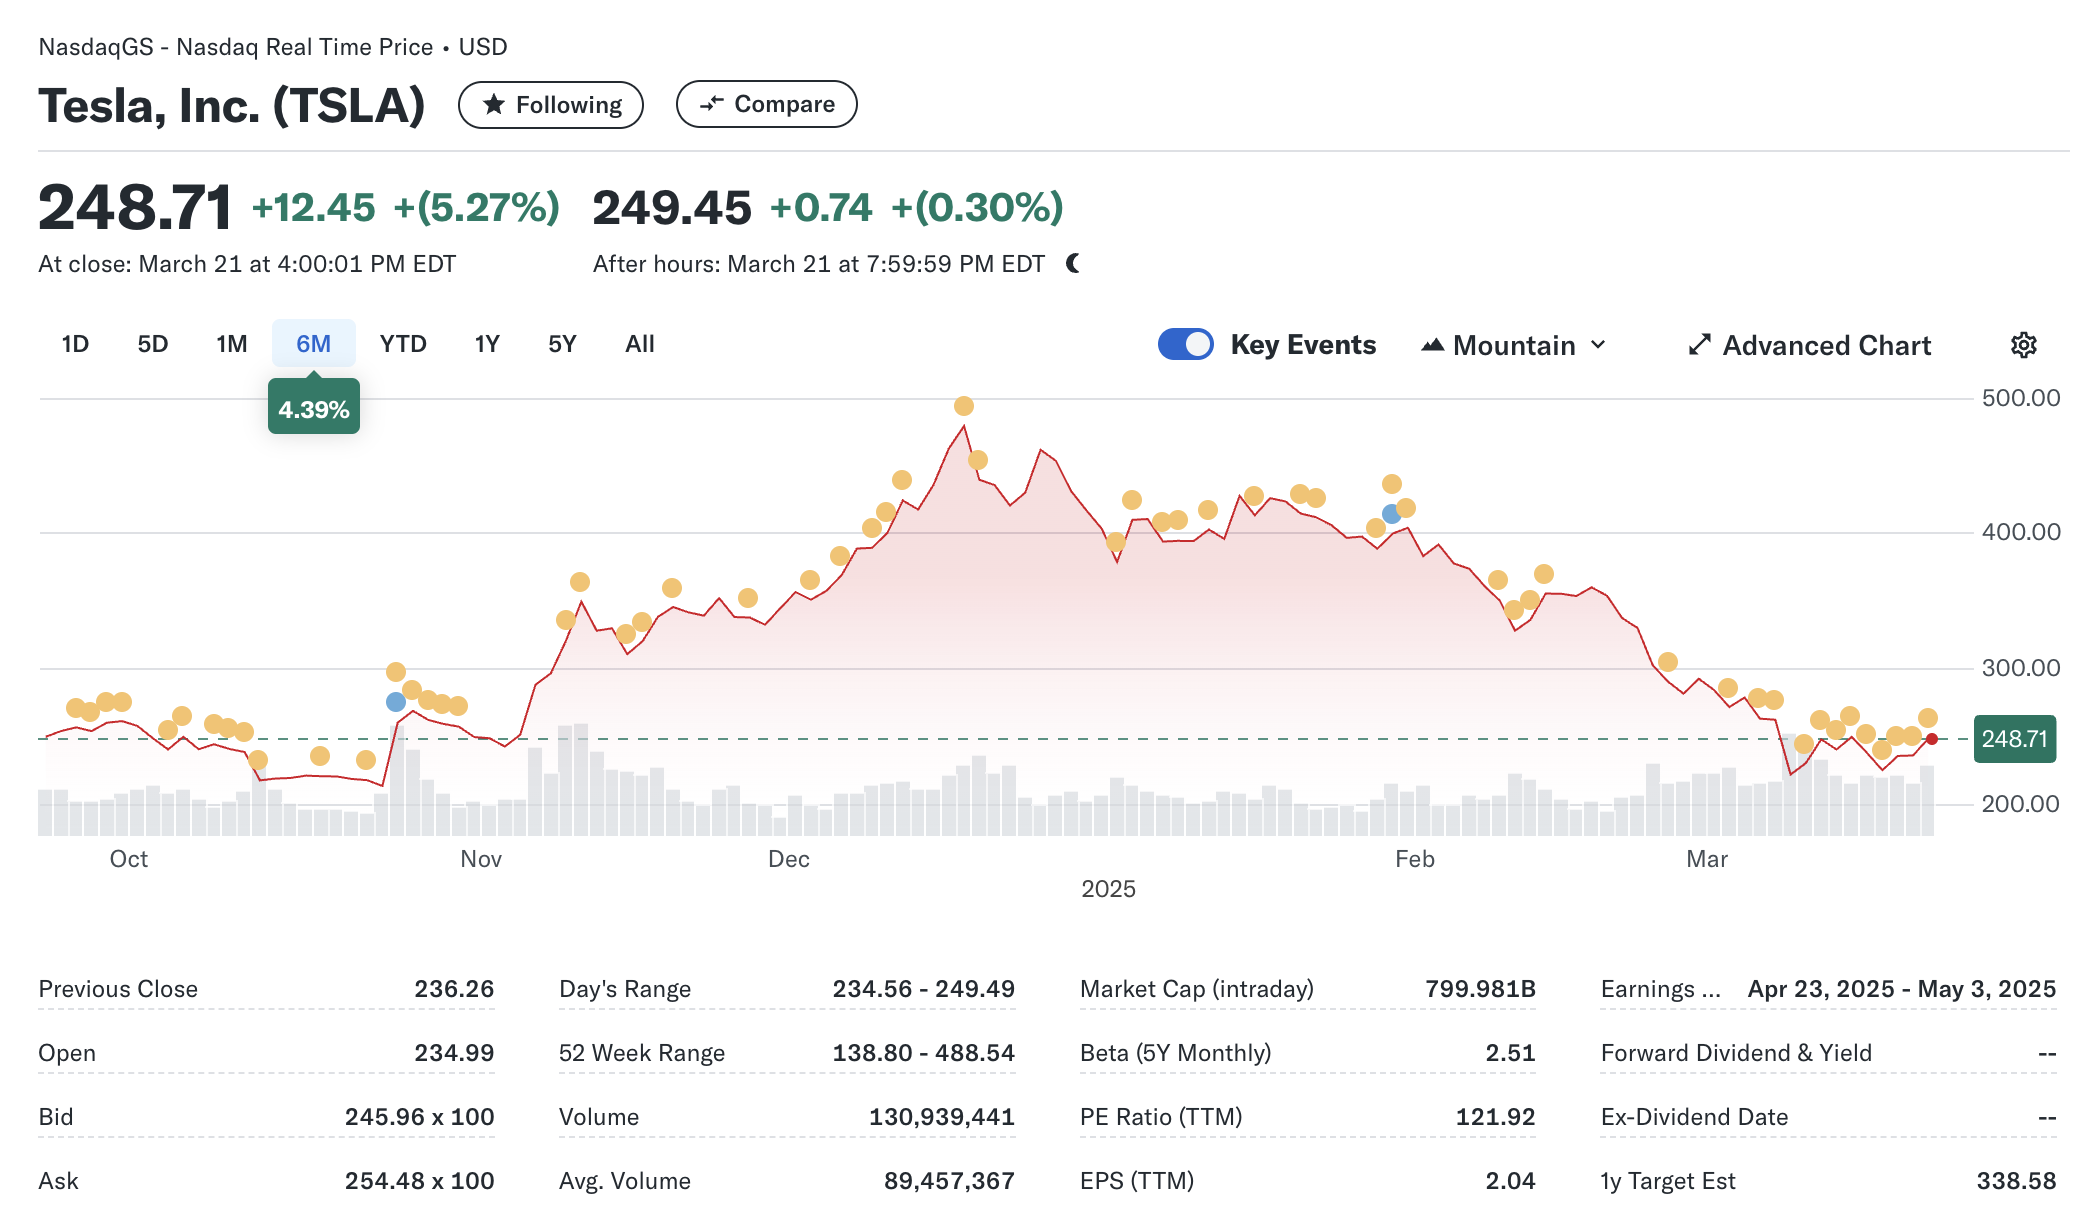Open chart settings gear icon

point(2023,345)
